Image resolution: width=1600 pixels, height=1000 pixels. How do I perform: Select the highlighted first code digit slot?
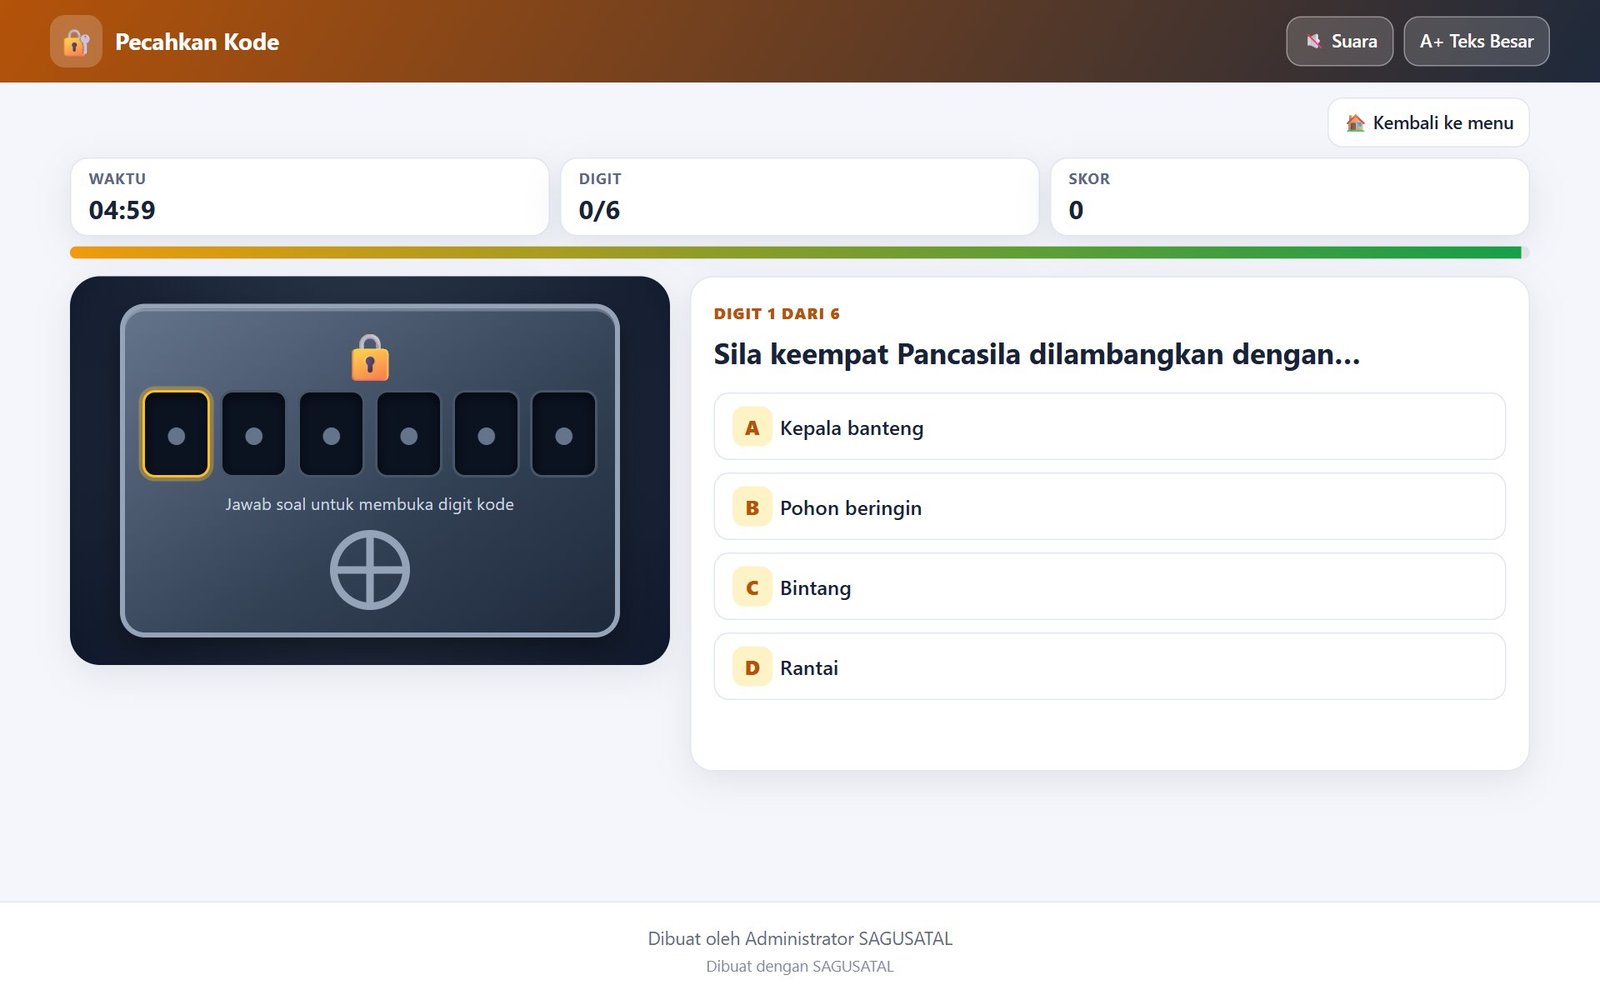pyautogui.click(x=176, y=434)
